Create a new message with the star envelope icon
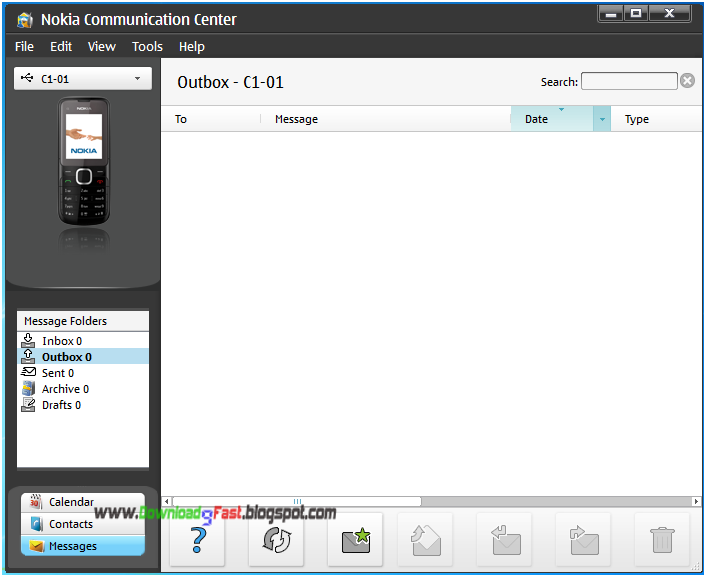706x578 pixels. (355, 540)
